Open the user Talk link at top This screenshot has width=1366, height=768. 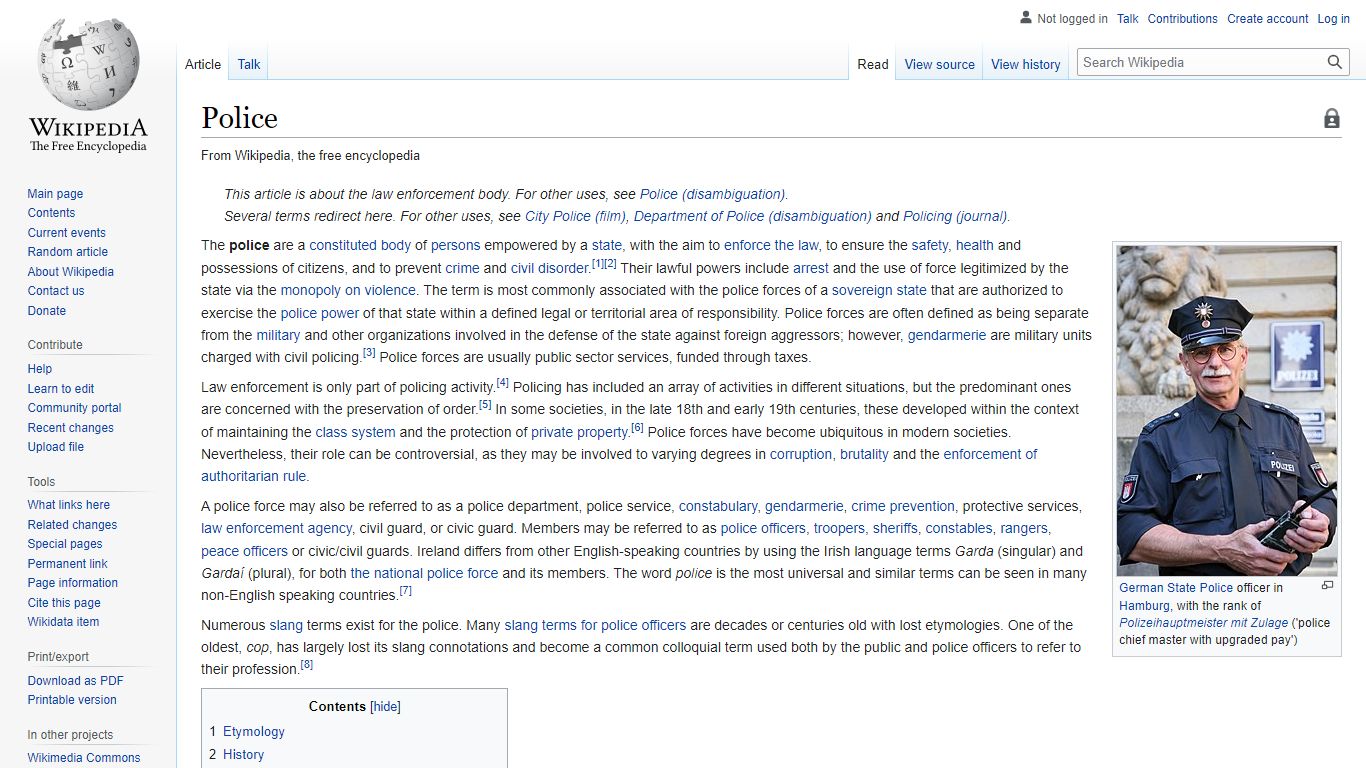pos(1128,18)
